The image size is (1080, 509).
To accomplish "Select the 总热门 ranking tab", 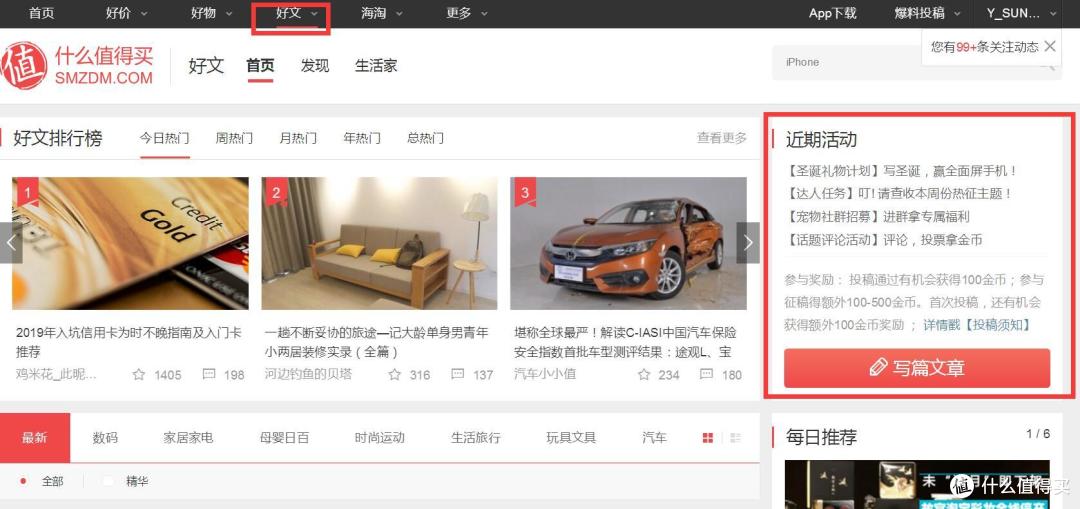I will (426, 138).
